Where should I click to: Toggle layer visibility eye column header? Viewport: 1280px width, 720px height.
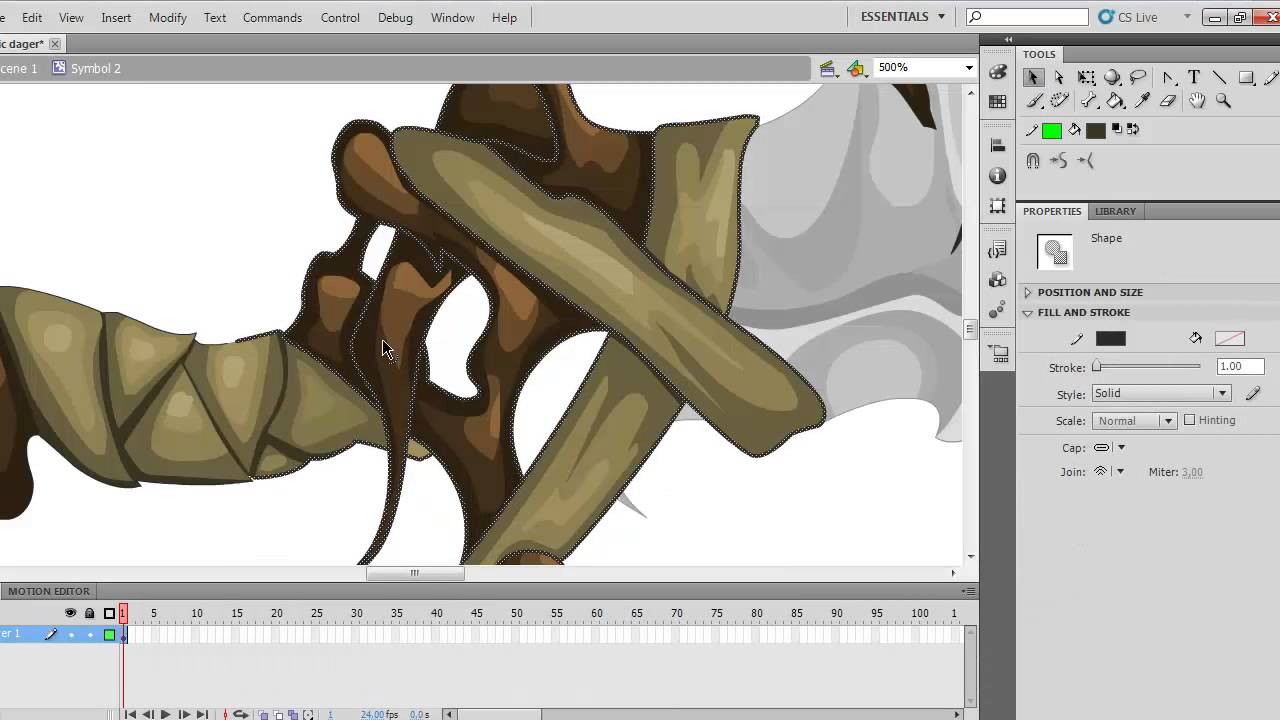click(x=70, y=613)
